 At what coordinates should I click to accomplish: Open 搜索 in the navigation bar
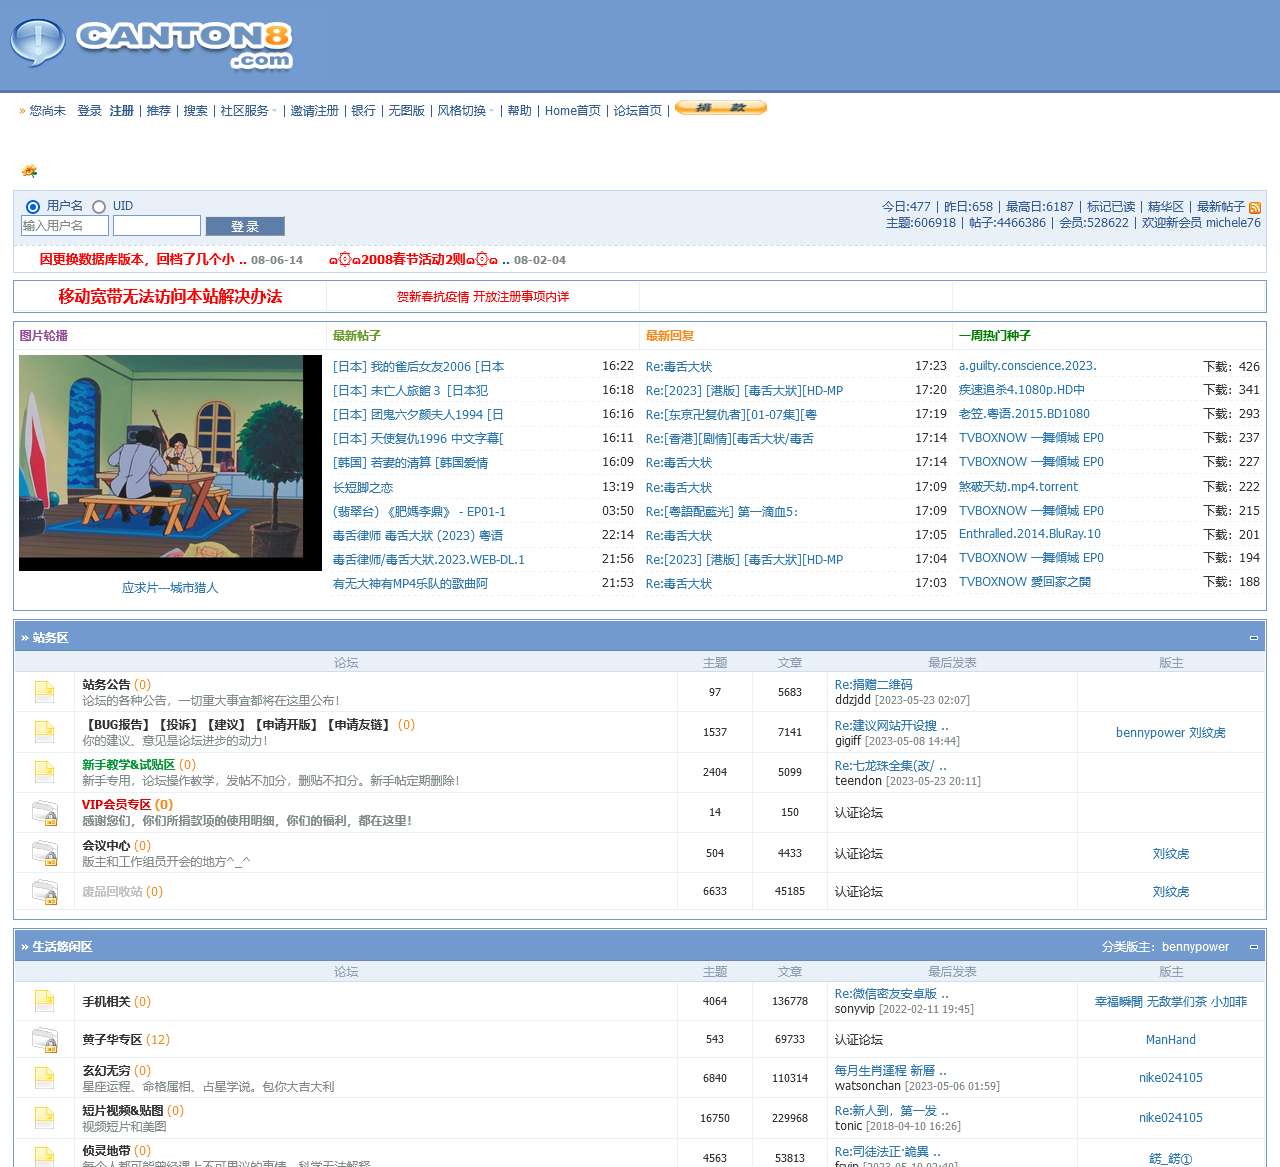pyautogui.click(x=195, y=111)
